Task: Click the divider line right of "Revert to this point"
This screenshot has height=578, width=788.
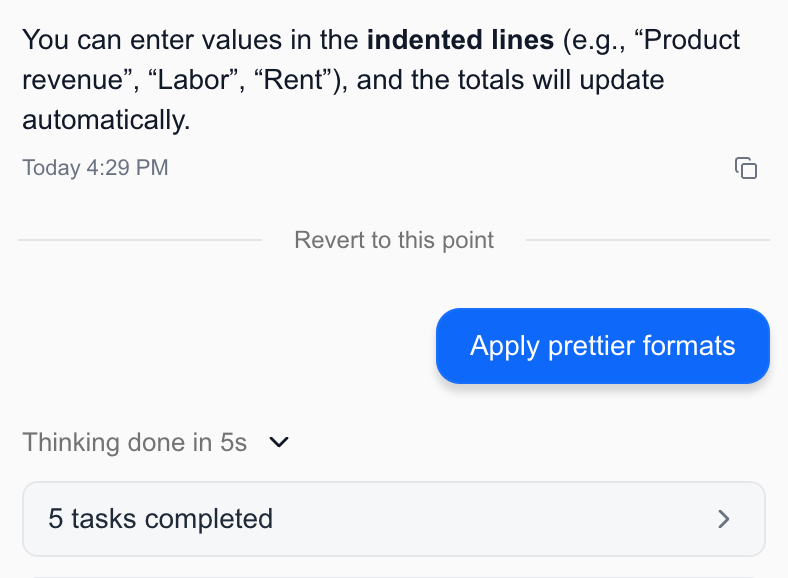Action: [647, 240]
